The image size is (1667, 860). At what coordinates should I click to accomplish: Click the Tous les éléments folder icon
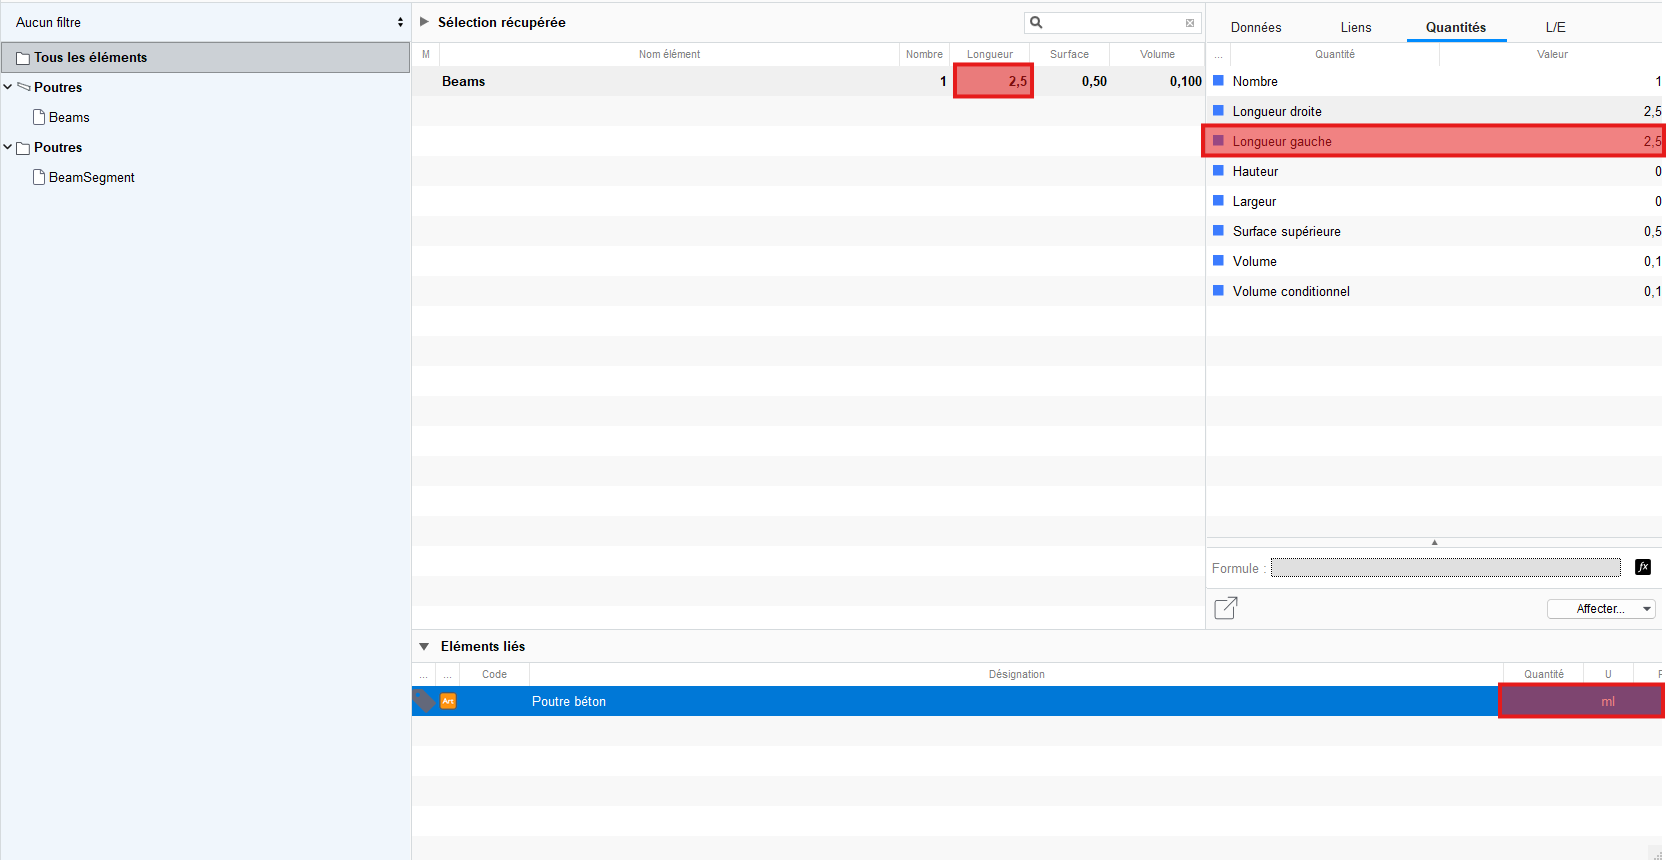click(x=23, y=58)
